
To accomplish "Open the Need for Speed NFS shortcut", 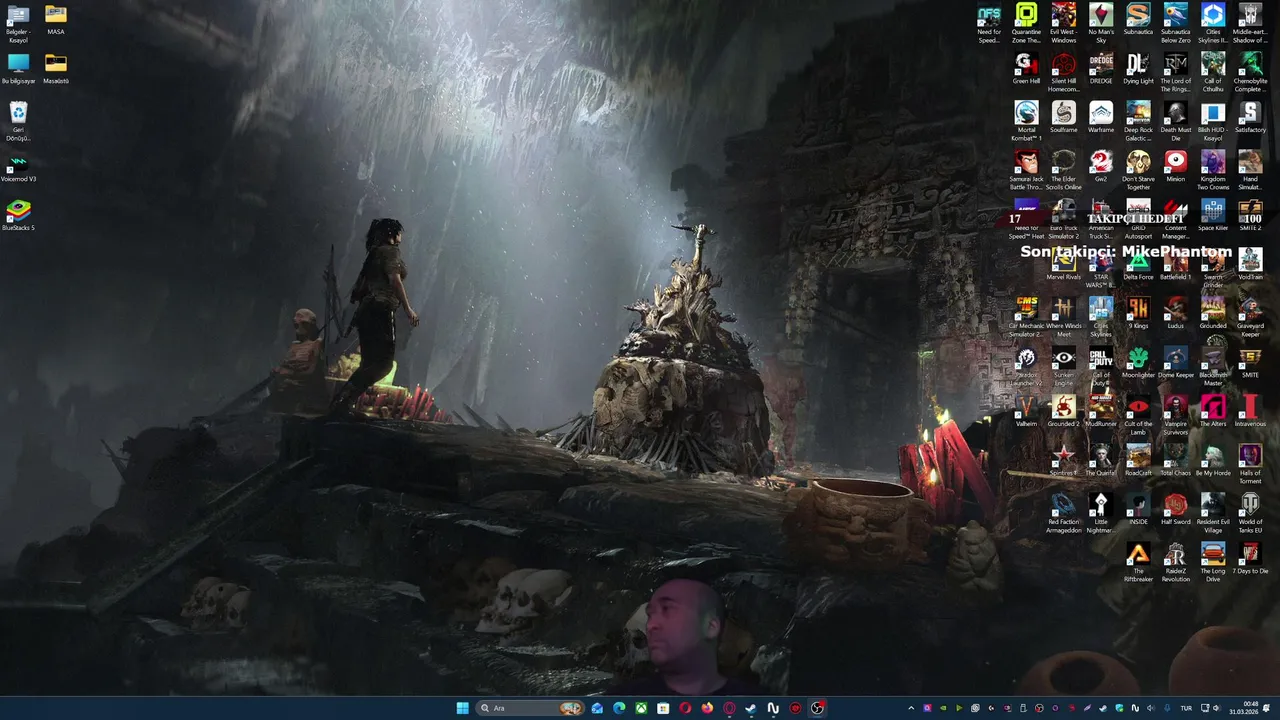I will [x=989, y=22].
